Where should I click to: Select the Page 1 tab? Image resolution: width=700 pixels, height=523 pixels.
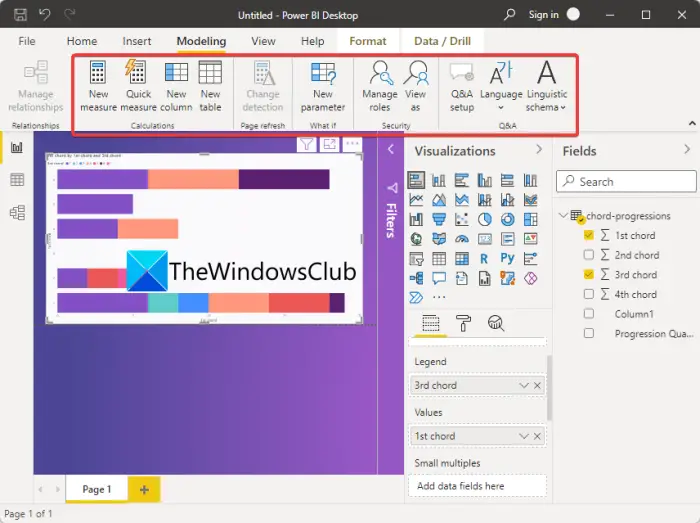[96, 489]
